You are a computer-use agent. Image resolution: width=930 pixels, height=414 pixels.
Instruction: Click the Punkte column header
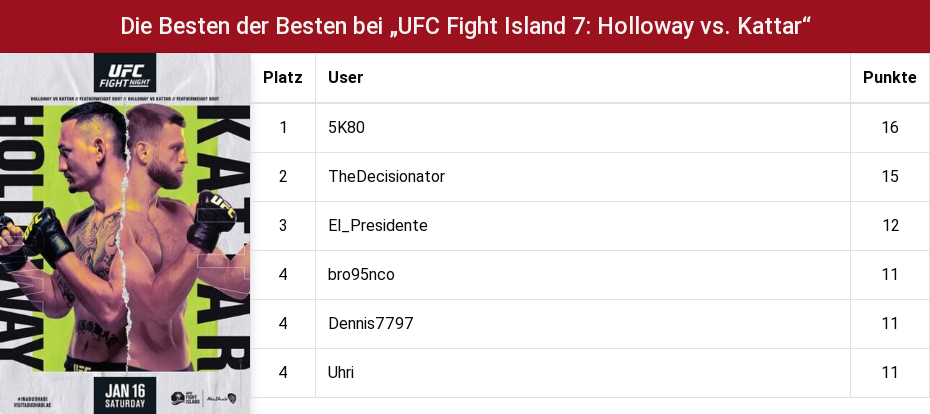(x=890, y=78)
